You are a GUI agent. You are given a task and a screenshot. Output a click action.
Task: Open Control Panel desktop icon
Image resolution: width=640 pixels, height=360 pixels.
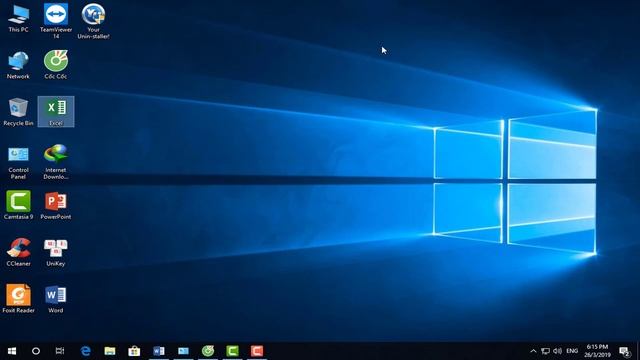tap(18, 163)
